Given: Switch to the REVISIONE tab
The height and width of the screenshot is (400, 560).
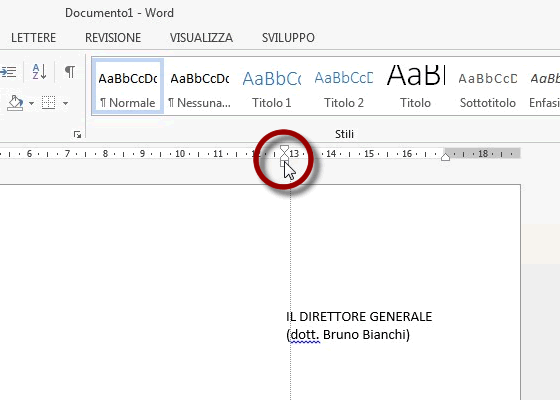Looking at the screenshot, I should pos(113,38).
